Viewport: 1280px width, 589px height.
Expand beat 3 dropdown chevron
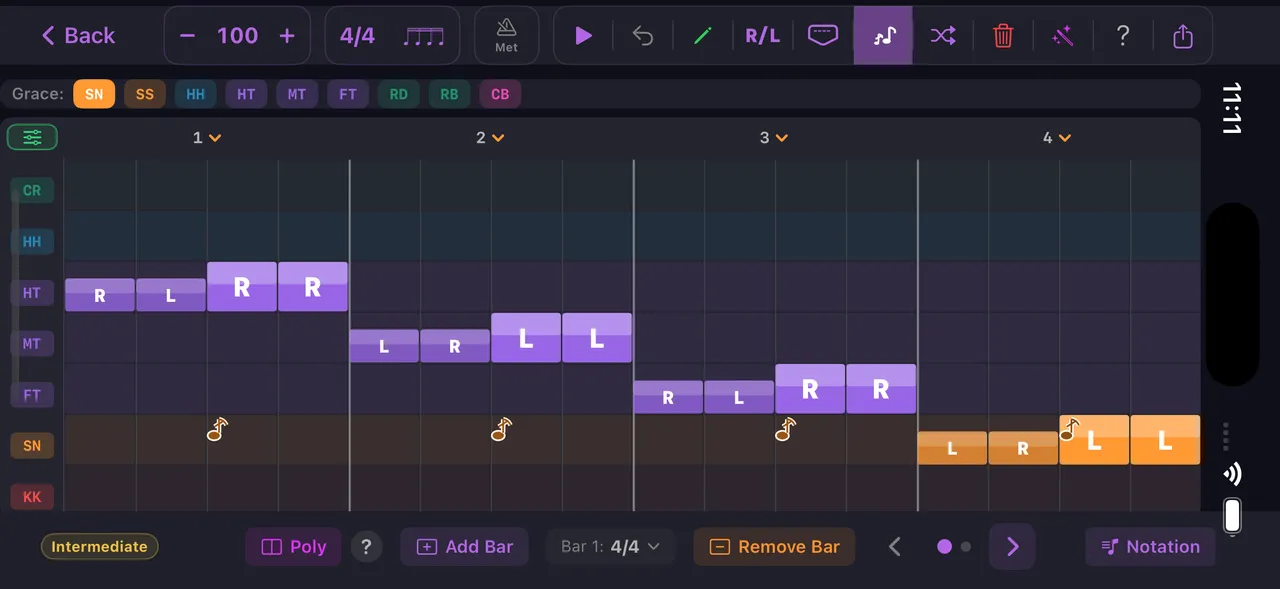[782, 138]
